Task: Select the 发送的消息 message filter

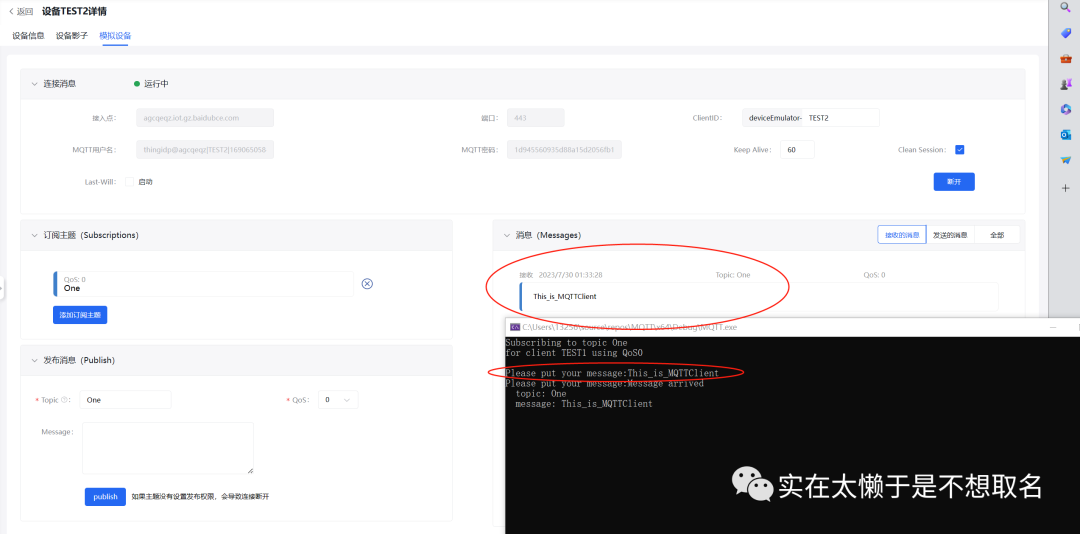Action: tap(949, 235)
